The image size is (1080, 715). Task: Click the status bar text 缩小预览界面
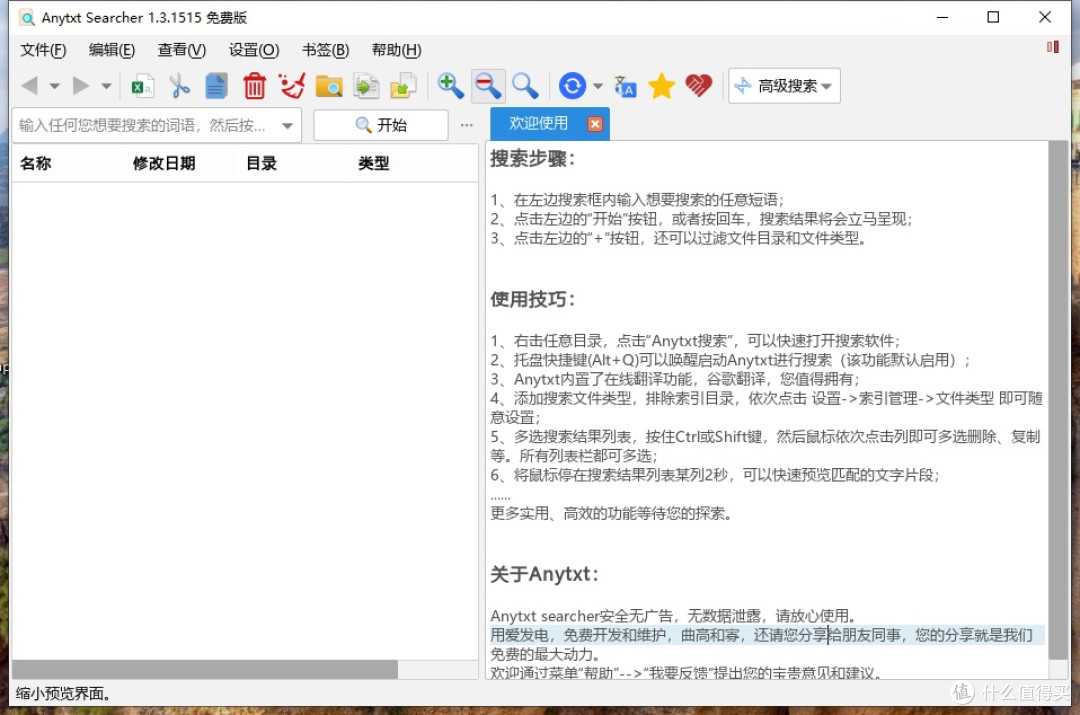63,694
